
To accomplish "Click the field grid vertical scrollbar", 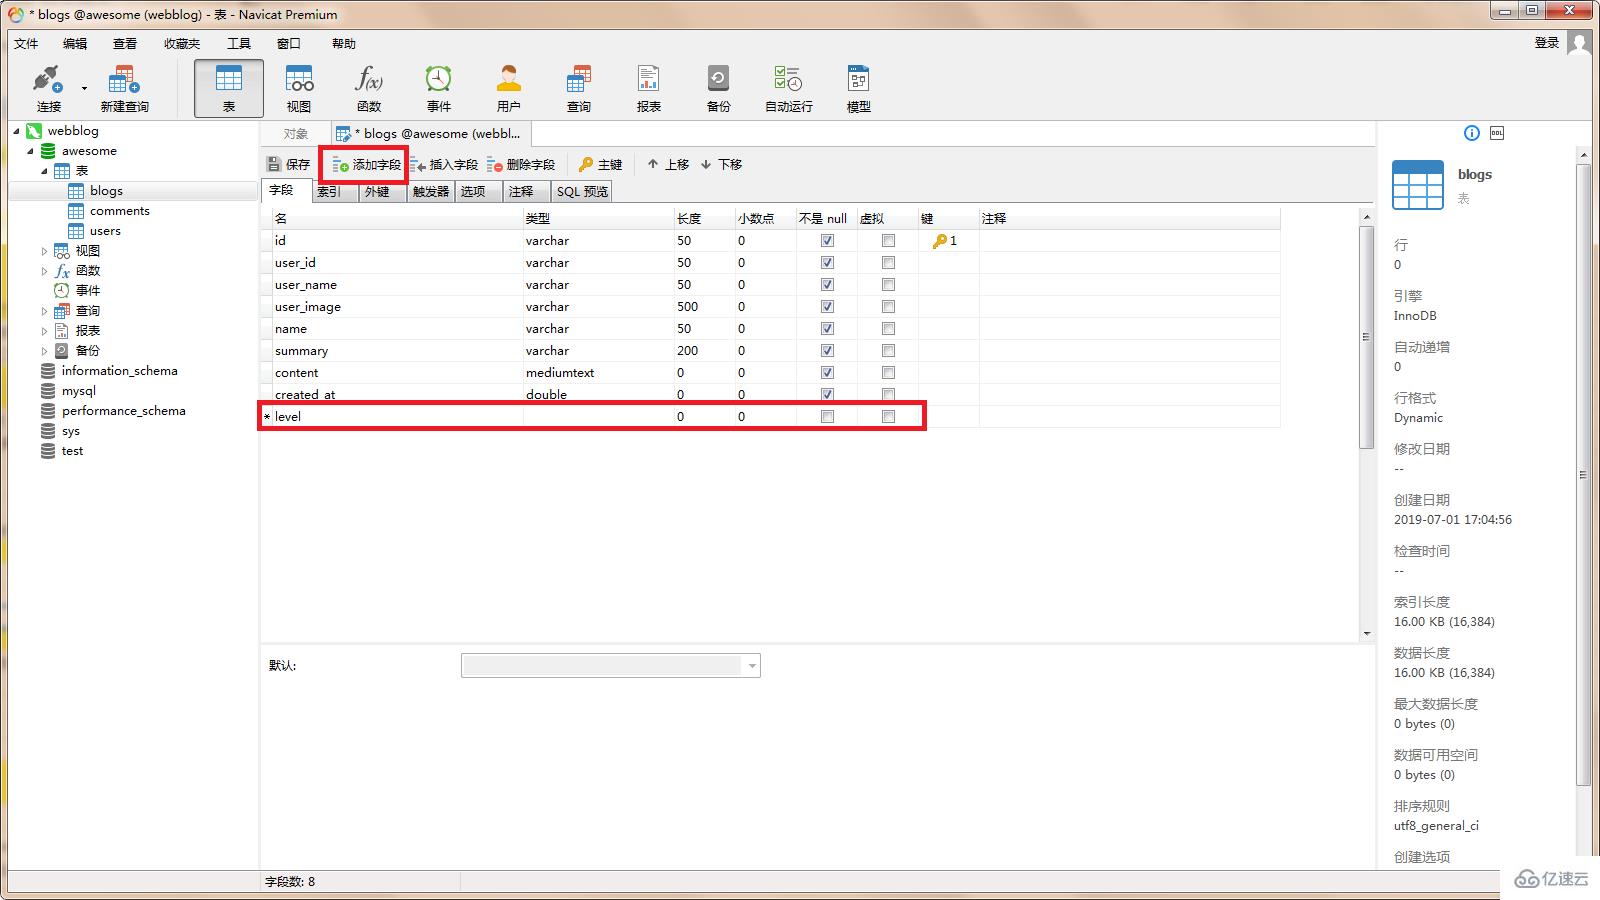I will point(1367,337).
